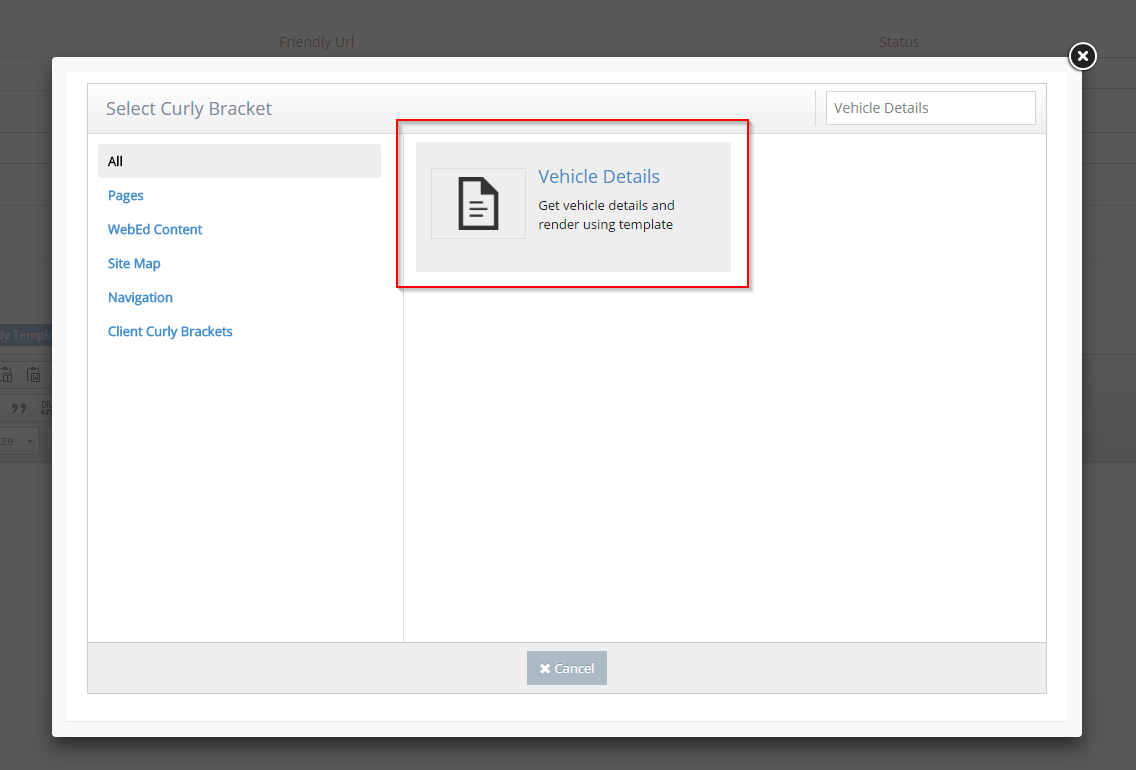Click the search field containing Vehicle Details
Screen dimensions: 1136x770
click(x=930, y=107)
